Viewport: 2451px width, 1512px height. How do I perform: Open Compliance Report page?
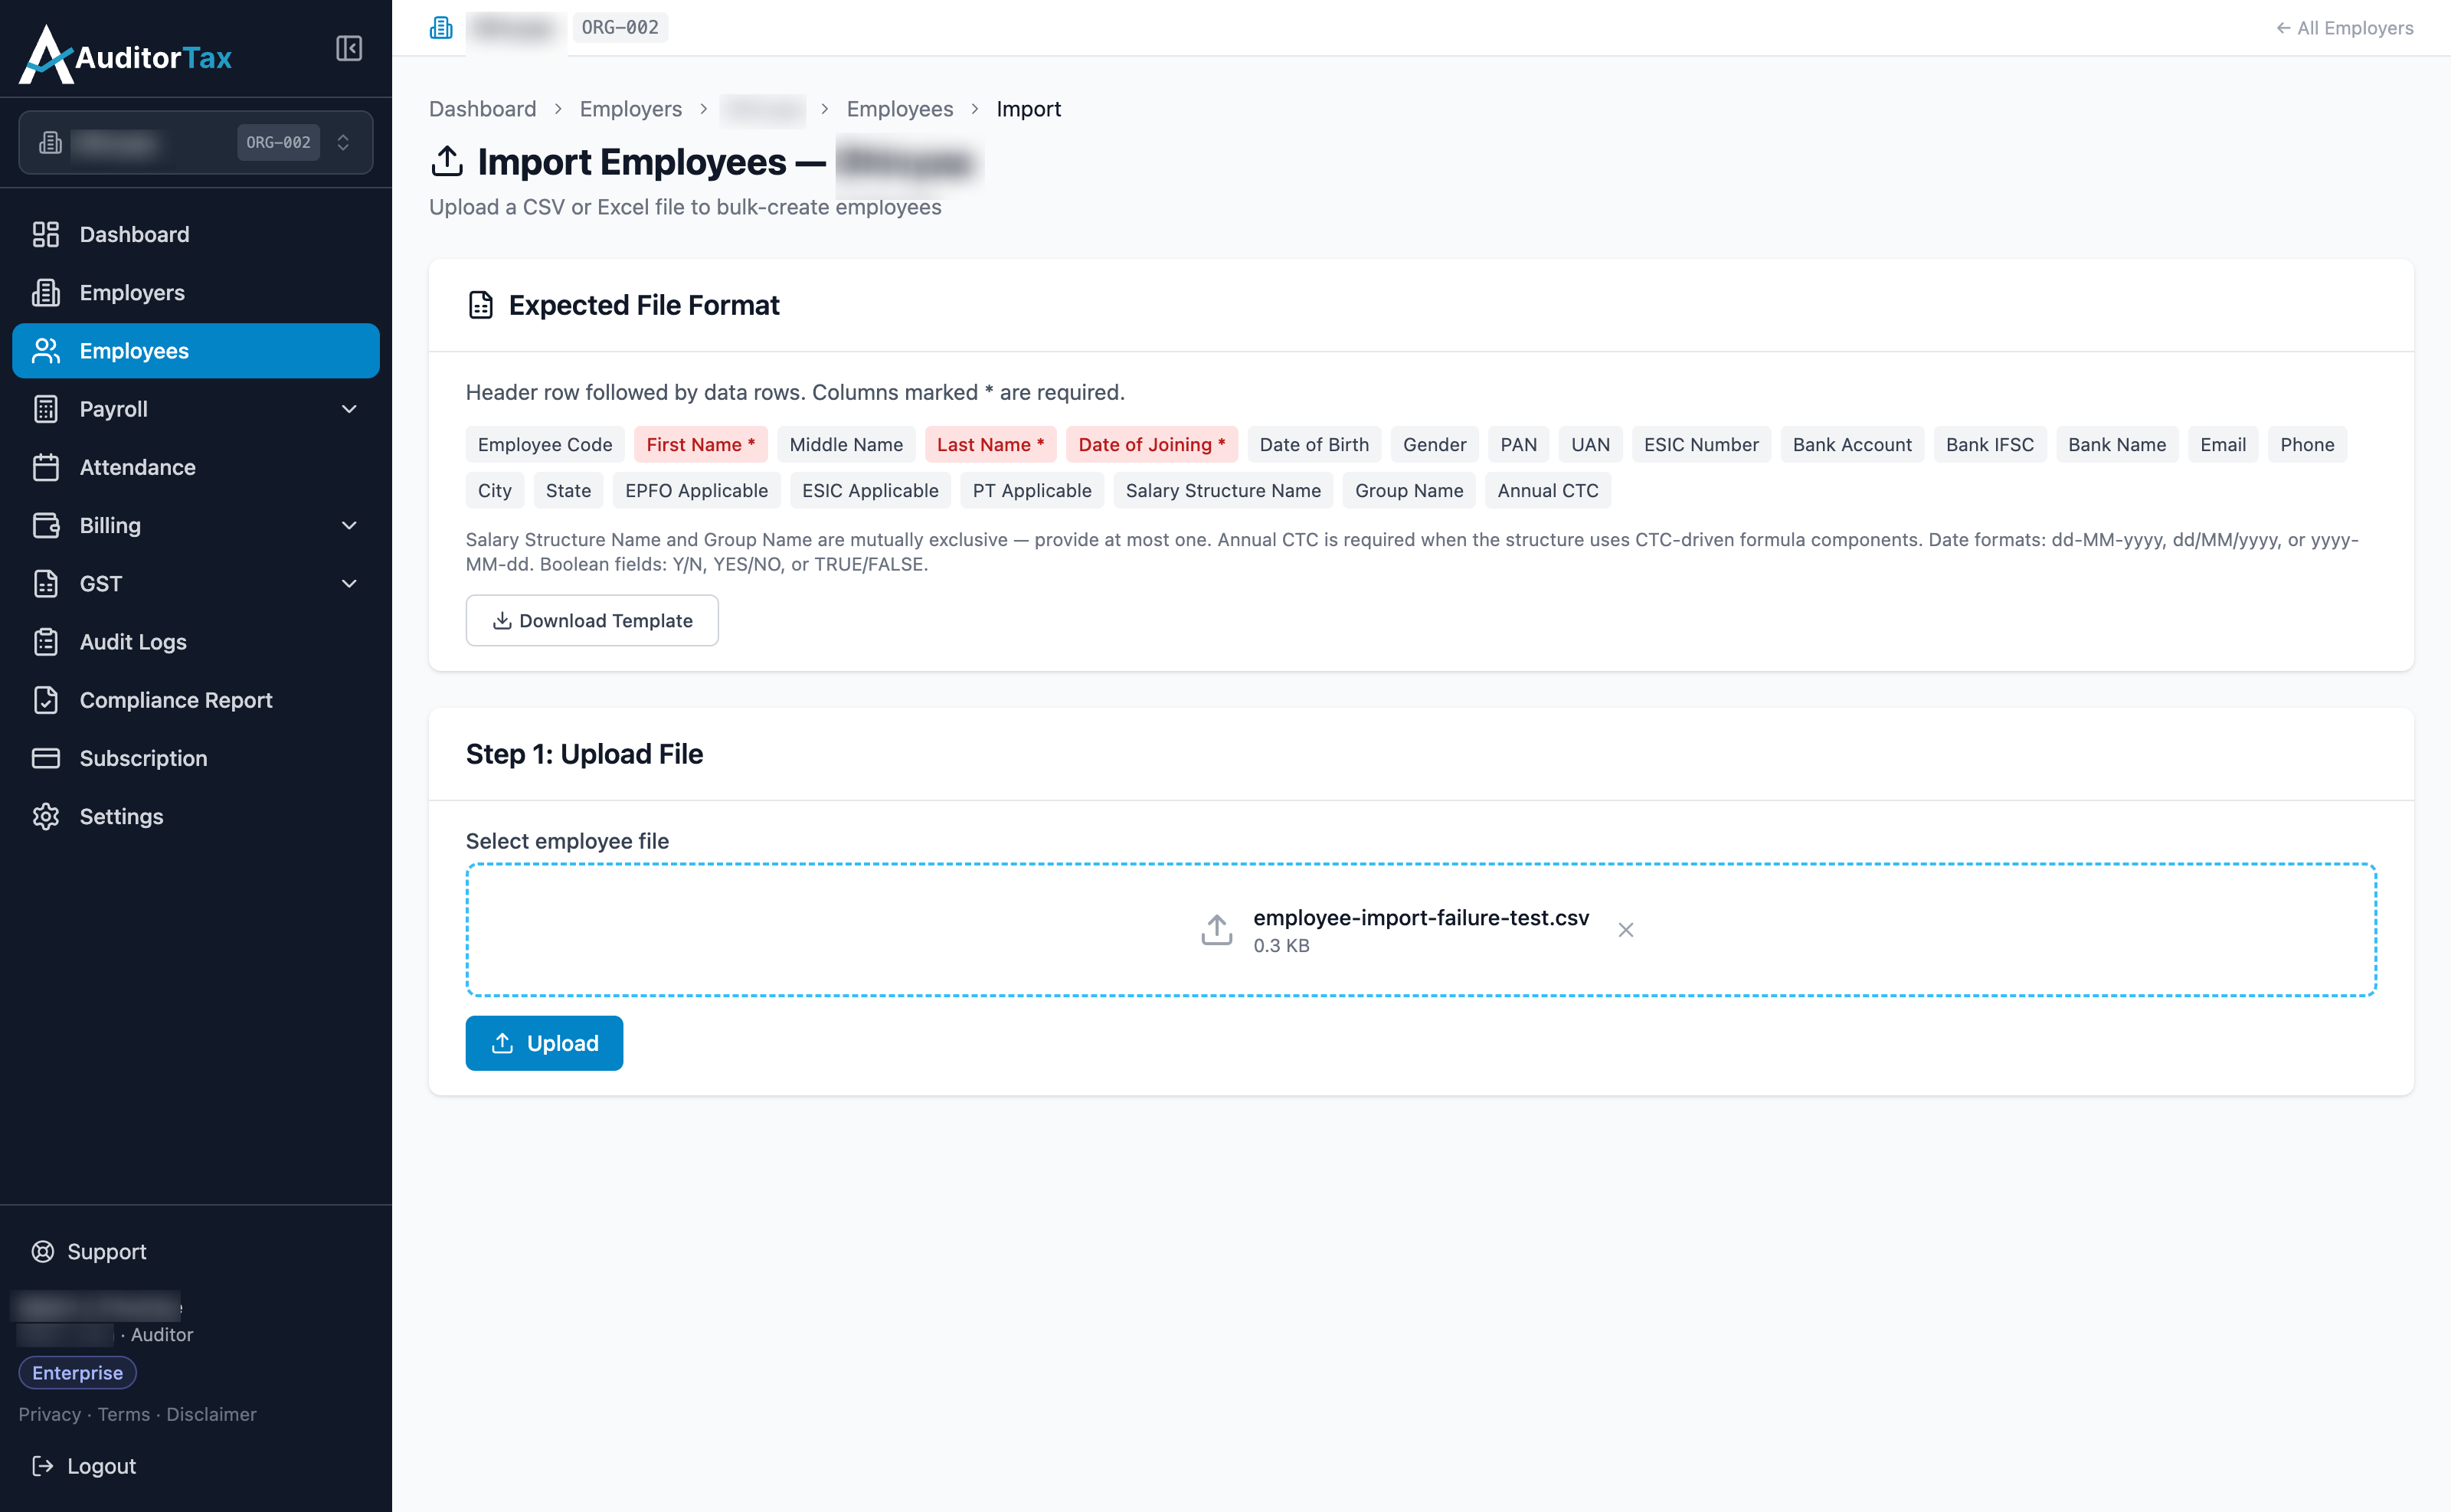[196, 700]
